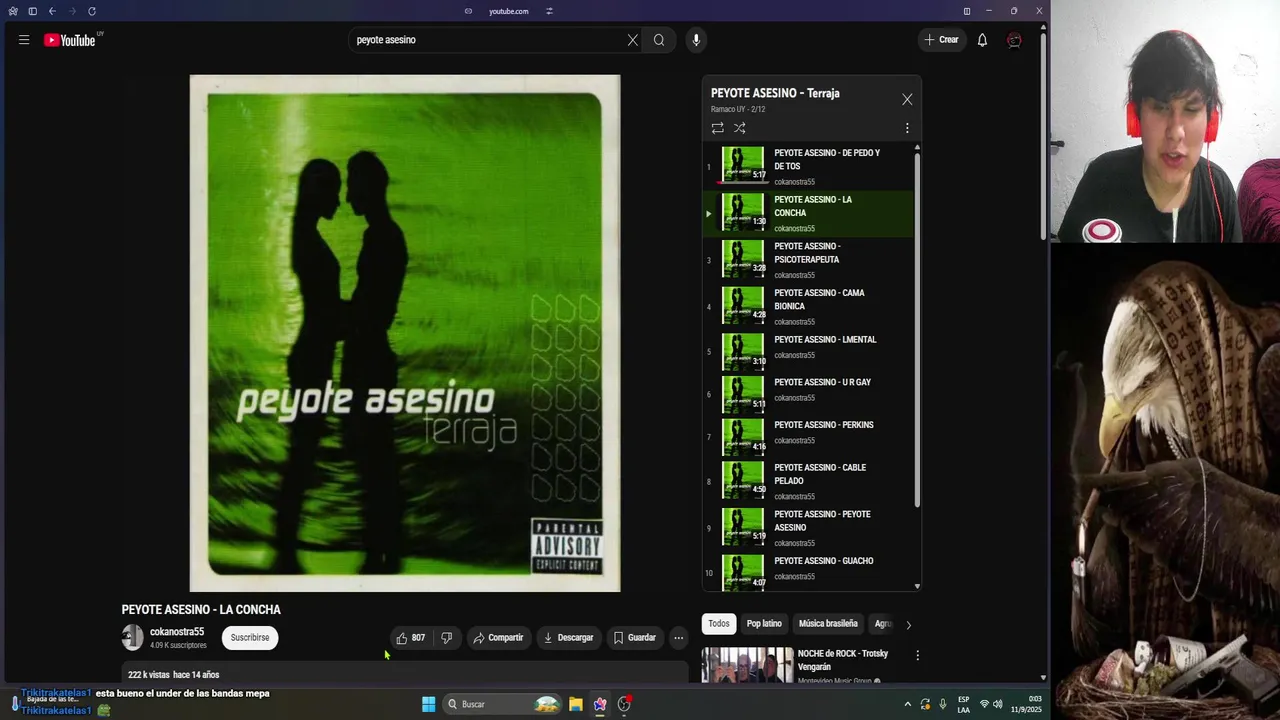
Task: Save the video with Guardar
Action: (634, 637)
